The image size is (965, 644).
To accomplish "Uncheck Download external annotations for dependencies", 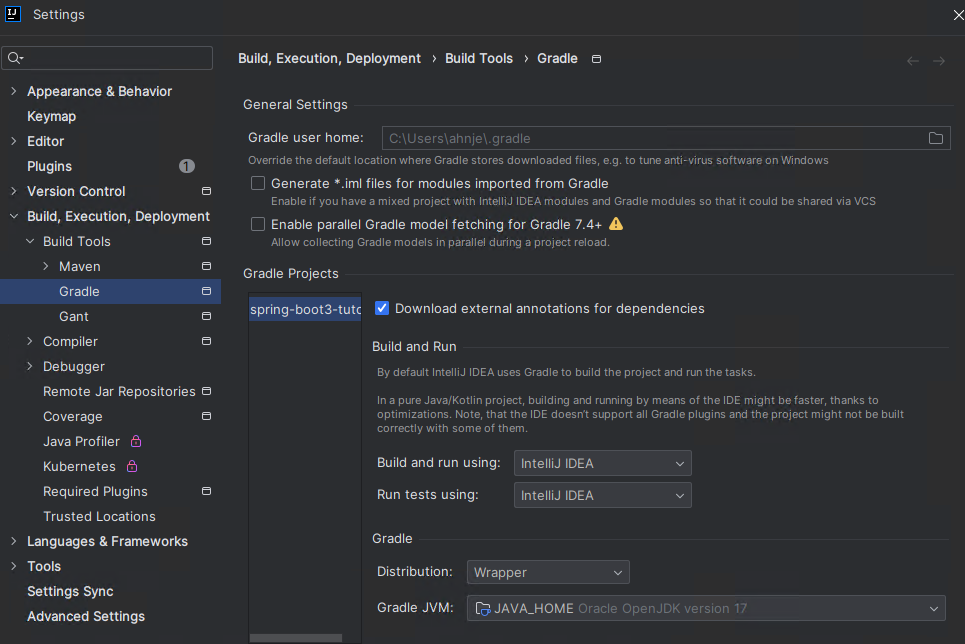I will click(382, 308).
